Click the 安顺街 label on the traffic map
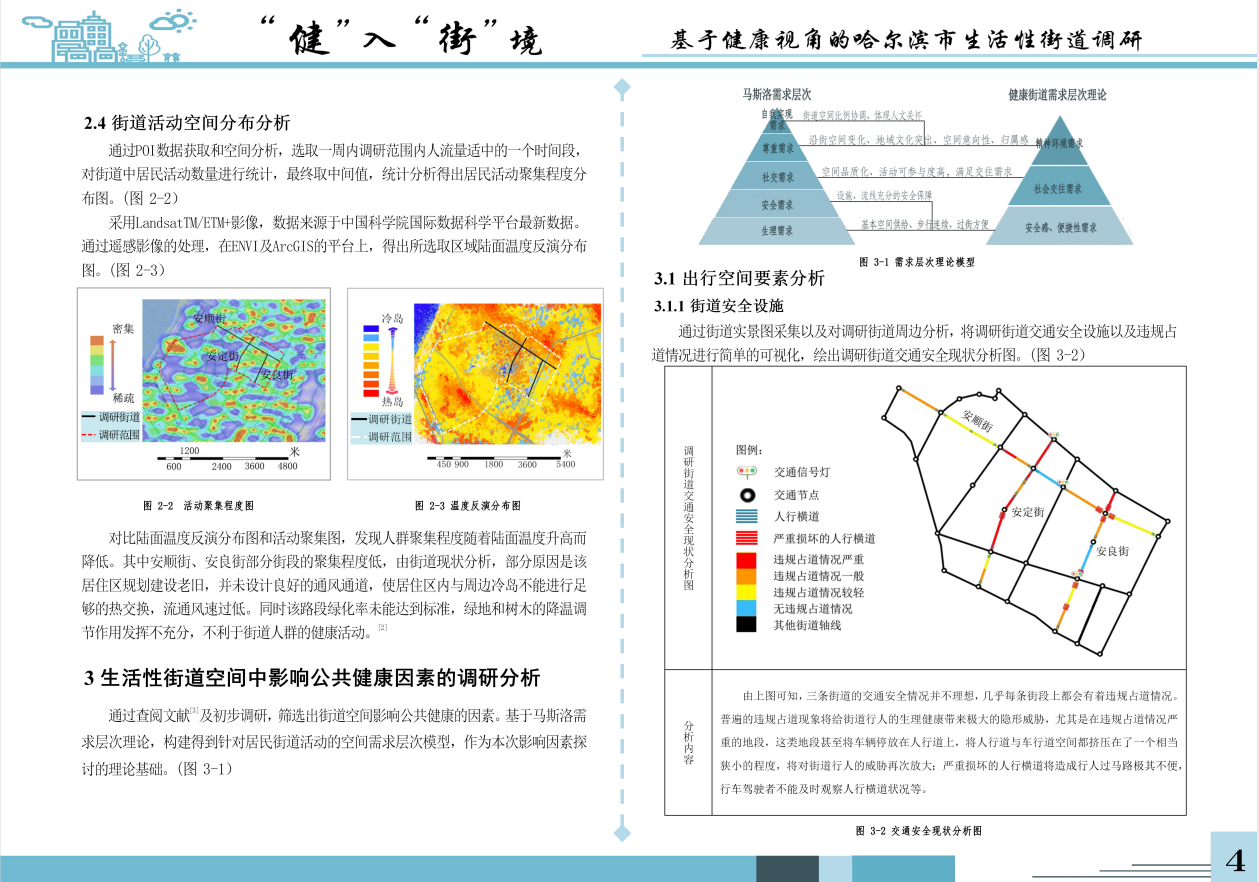This screenshot has height=882, width=1259. tap(977, 420)
